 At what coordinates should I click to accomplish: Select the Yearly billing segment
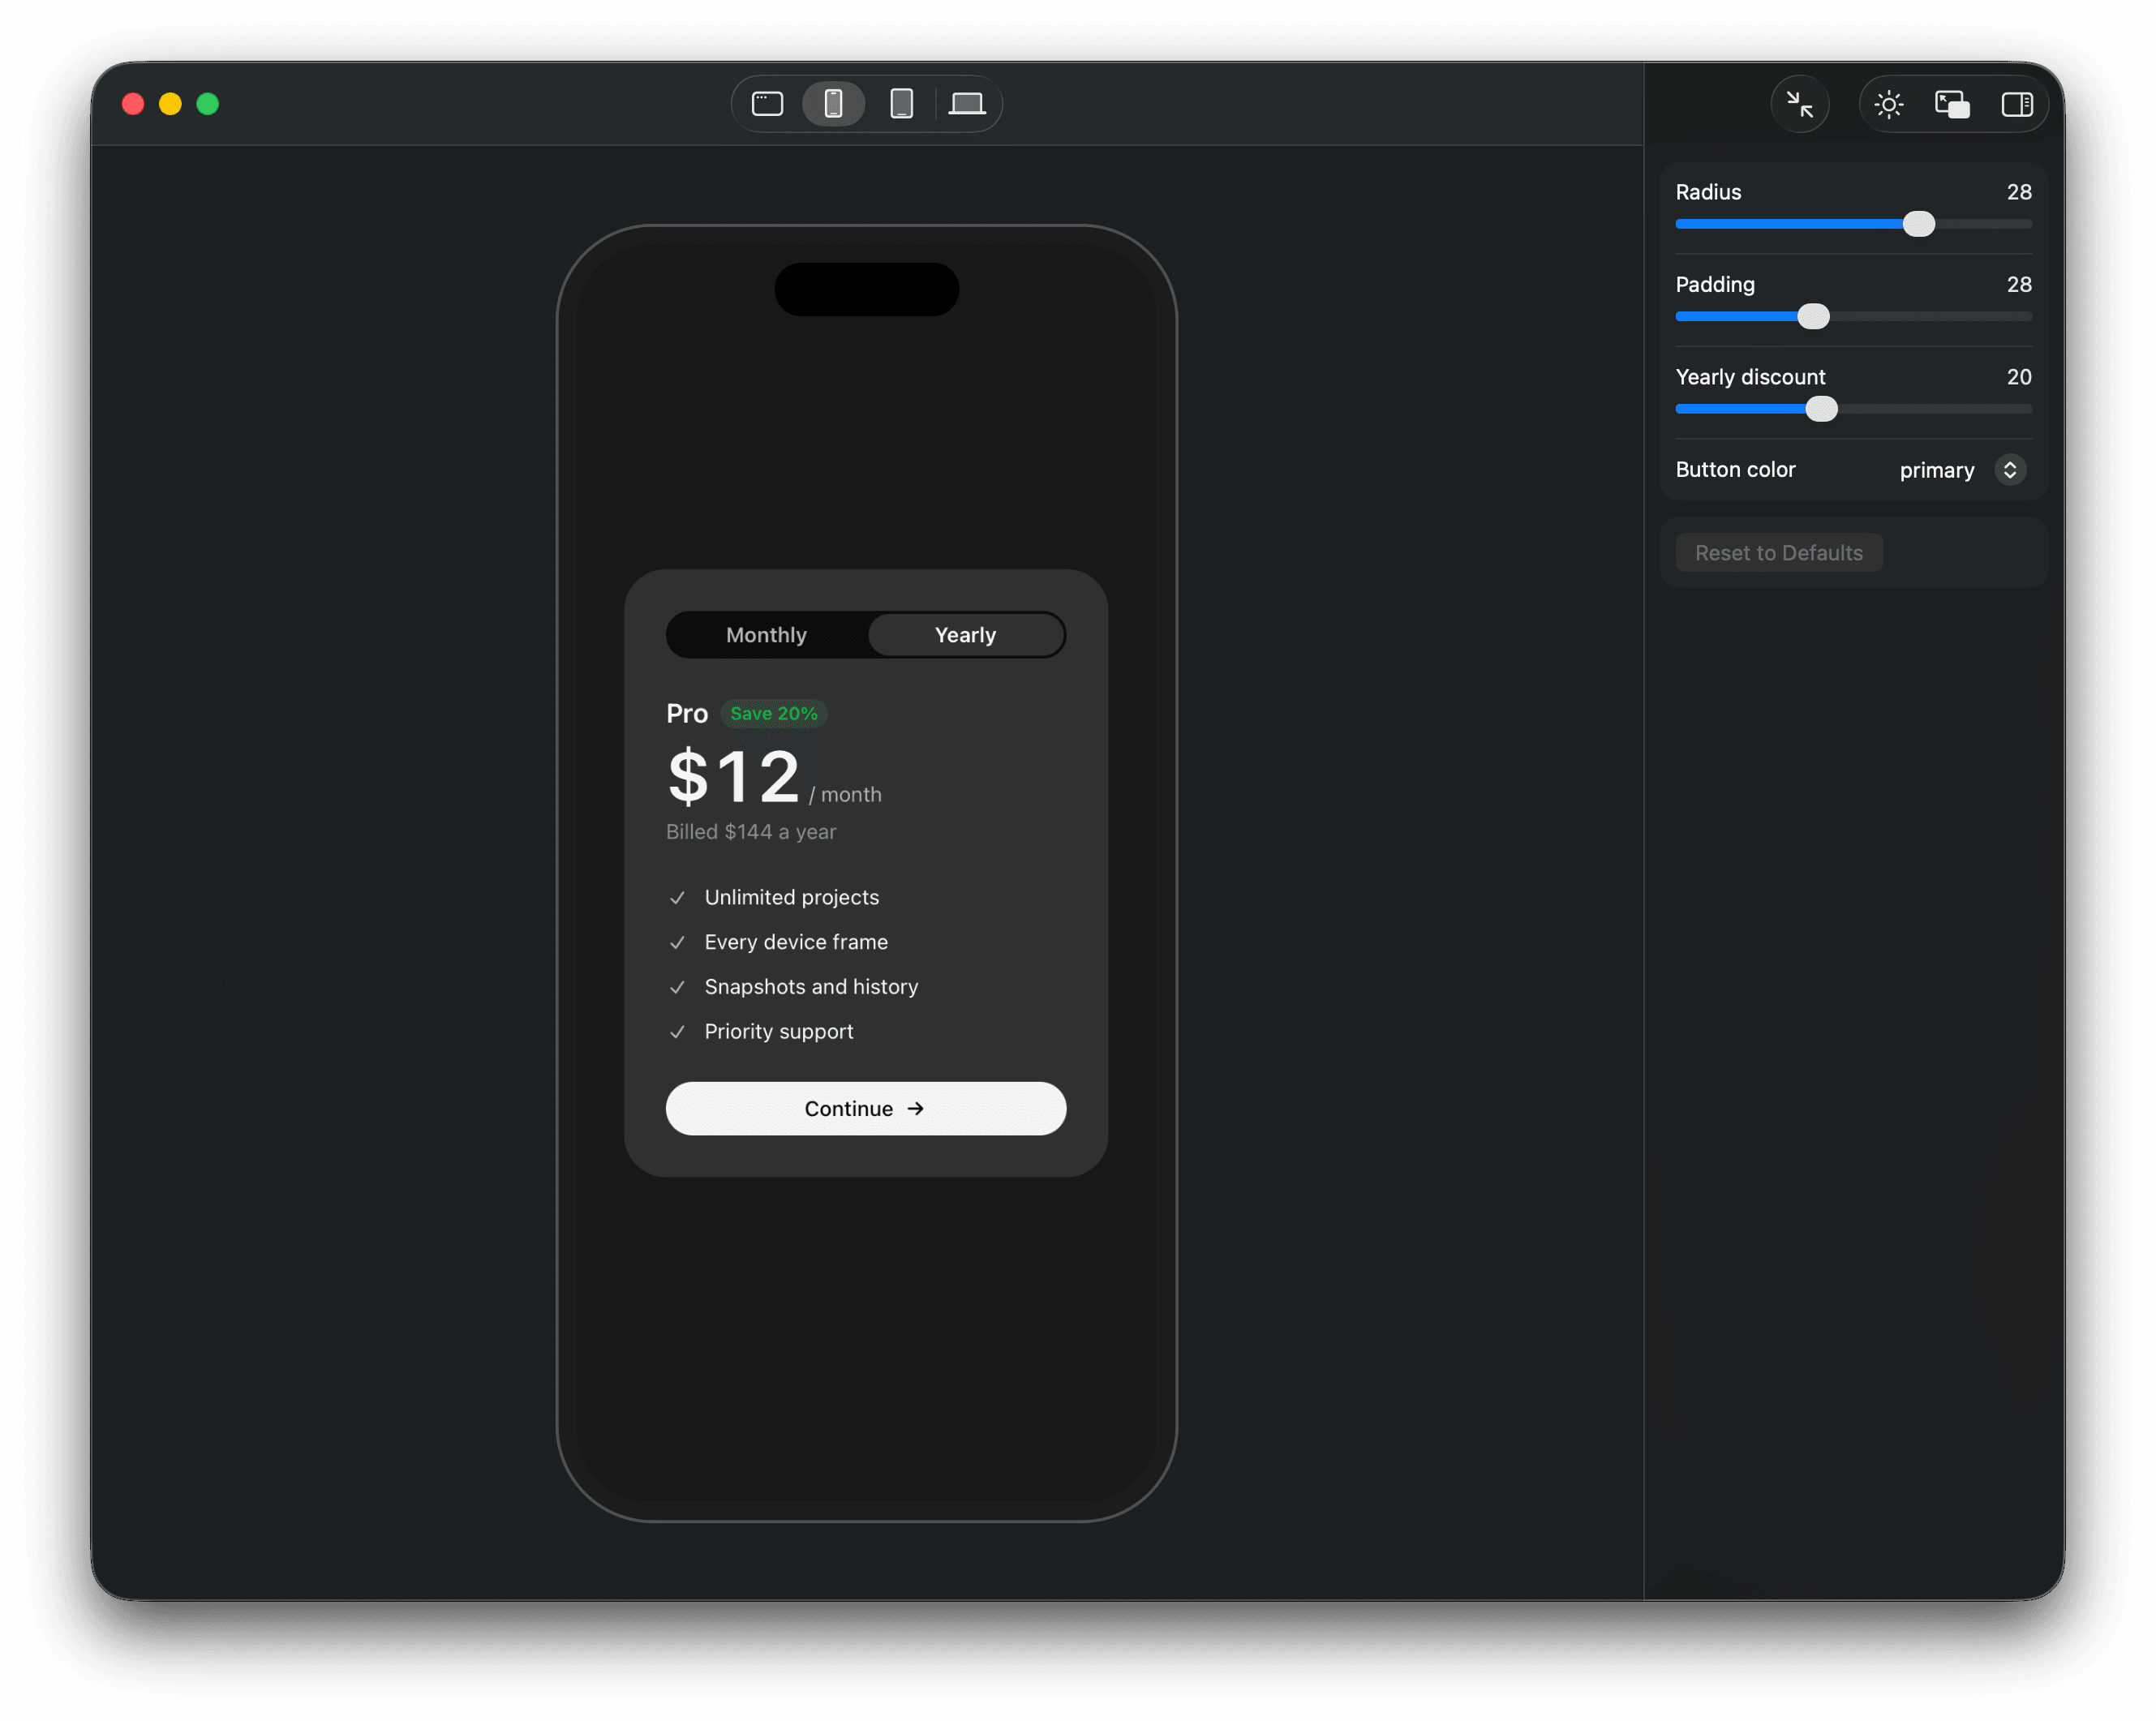click(x=965, y=635)
